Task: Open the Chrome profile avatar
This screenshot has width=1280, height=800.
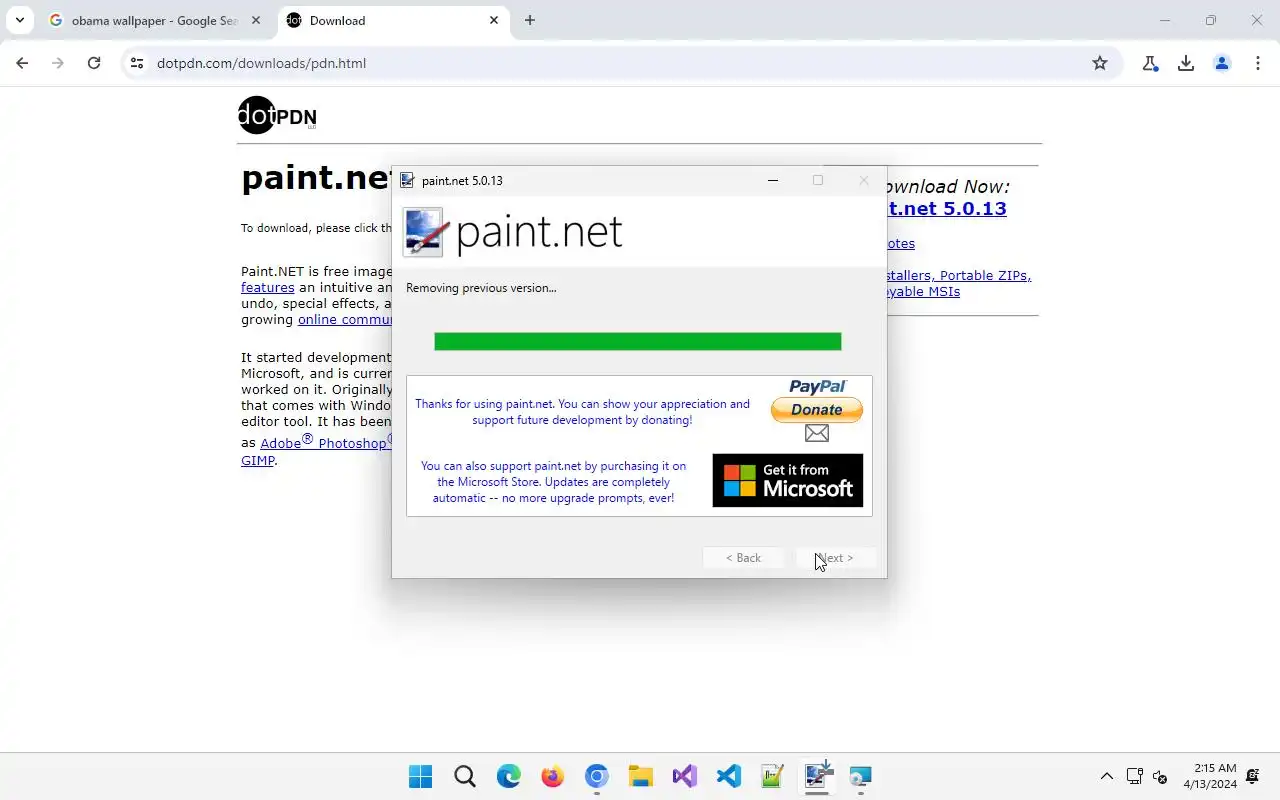Action: click(1222, 63)
